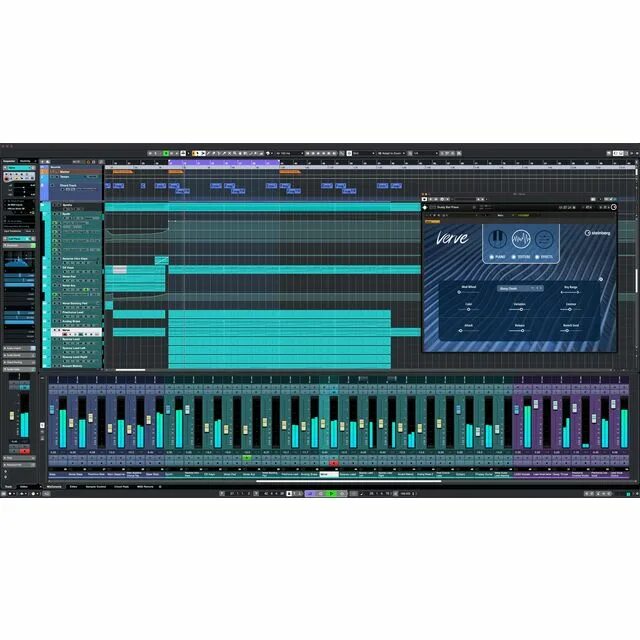Click the Mod Wheel slider in Verve
The width and height of the screenshot is (640, 640).
[x=468, y=292]
